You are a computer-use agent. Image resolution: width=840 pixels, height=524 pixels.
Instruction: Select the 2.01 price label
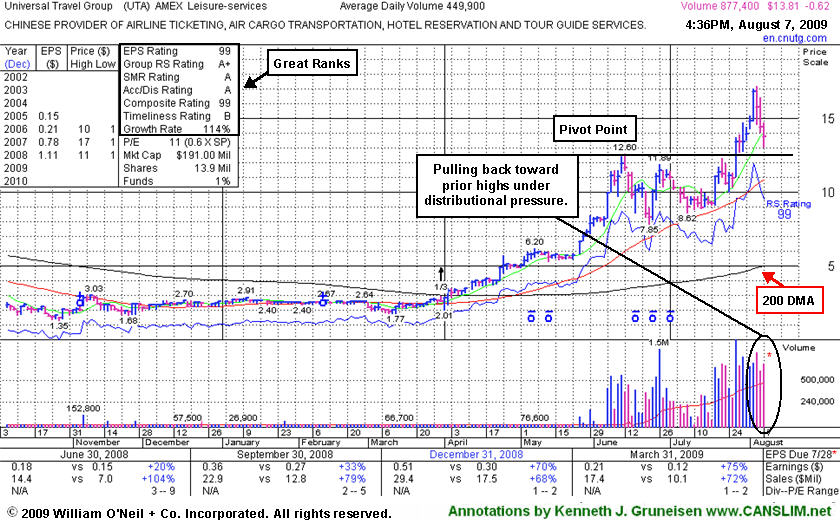click(443, 316)
